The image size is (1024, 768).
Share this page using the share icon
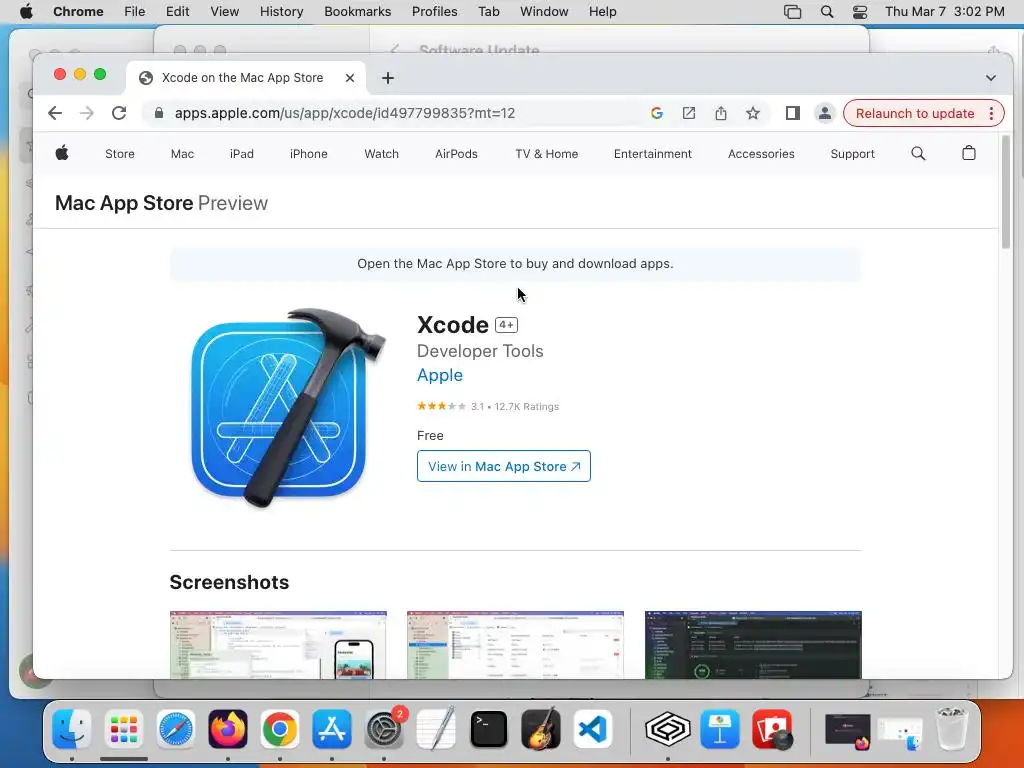point(720,113)
